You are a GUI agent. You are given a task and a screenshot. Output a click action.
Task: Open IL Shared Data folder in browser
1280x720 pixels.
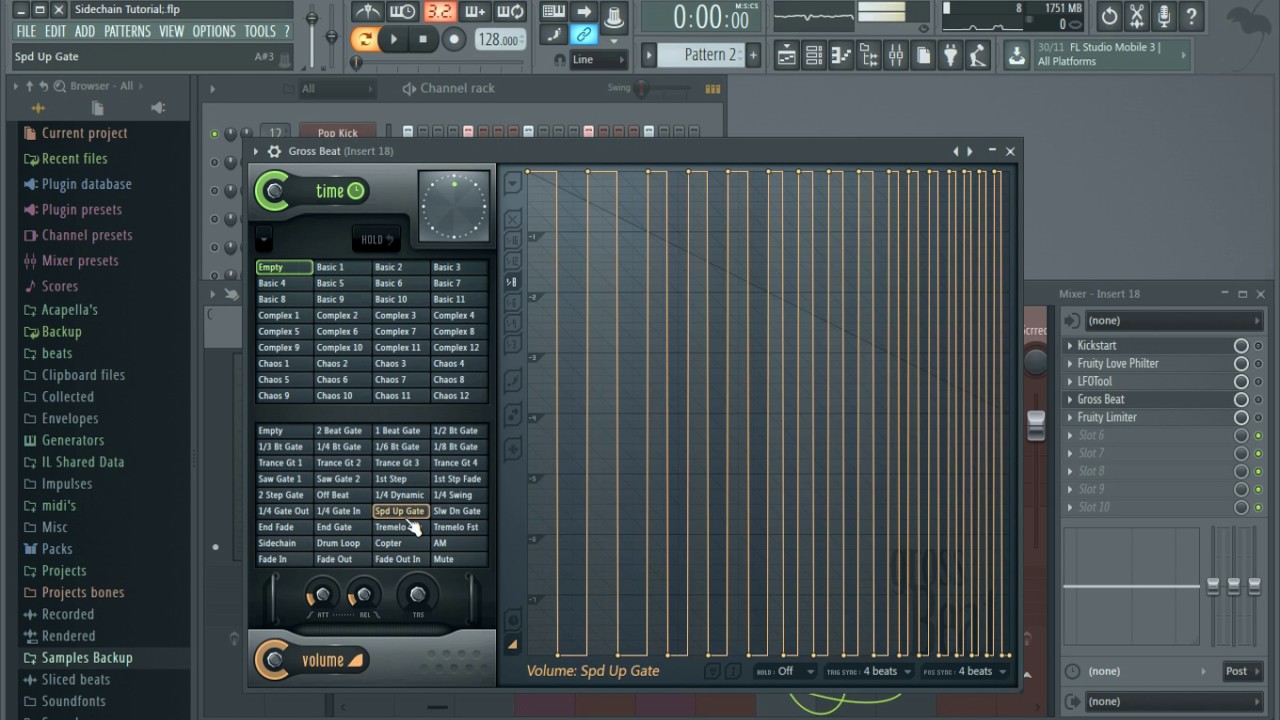click(x=83, y=462)
